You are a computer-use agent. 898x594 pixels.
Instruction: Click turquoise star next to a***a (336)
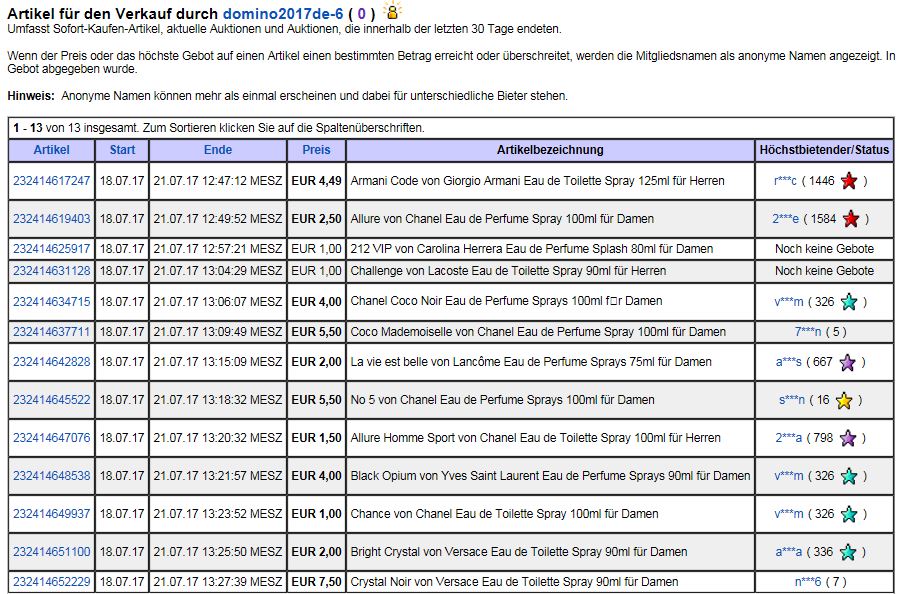[x=848, y=552]
